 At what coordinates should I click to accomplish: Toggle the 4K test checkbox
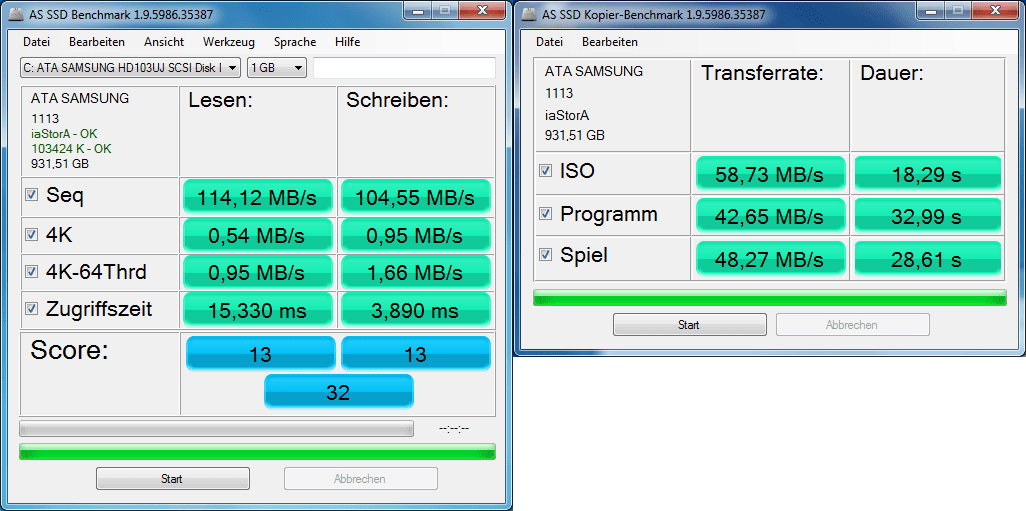click(30, 234)
